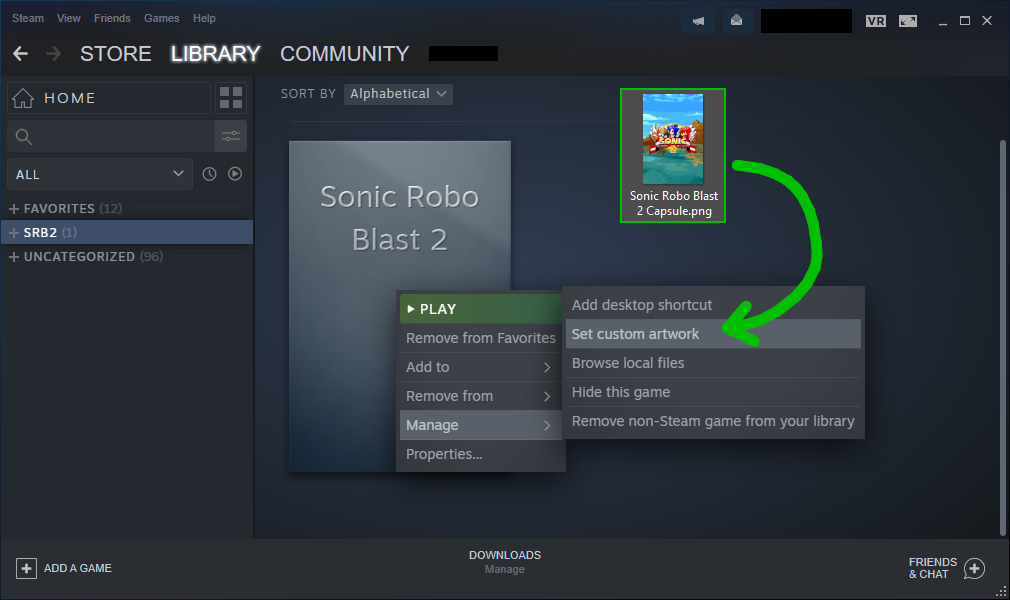
Task: Choose Remove from Favorites
Action: pyautogui.click(x=481, y=338)
